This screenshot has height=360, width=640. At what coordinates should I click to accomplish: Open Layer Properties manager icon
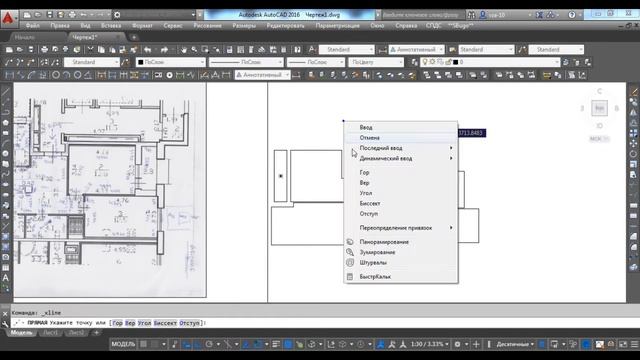(x=414, y=62)
